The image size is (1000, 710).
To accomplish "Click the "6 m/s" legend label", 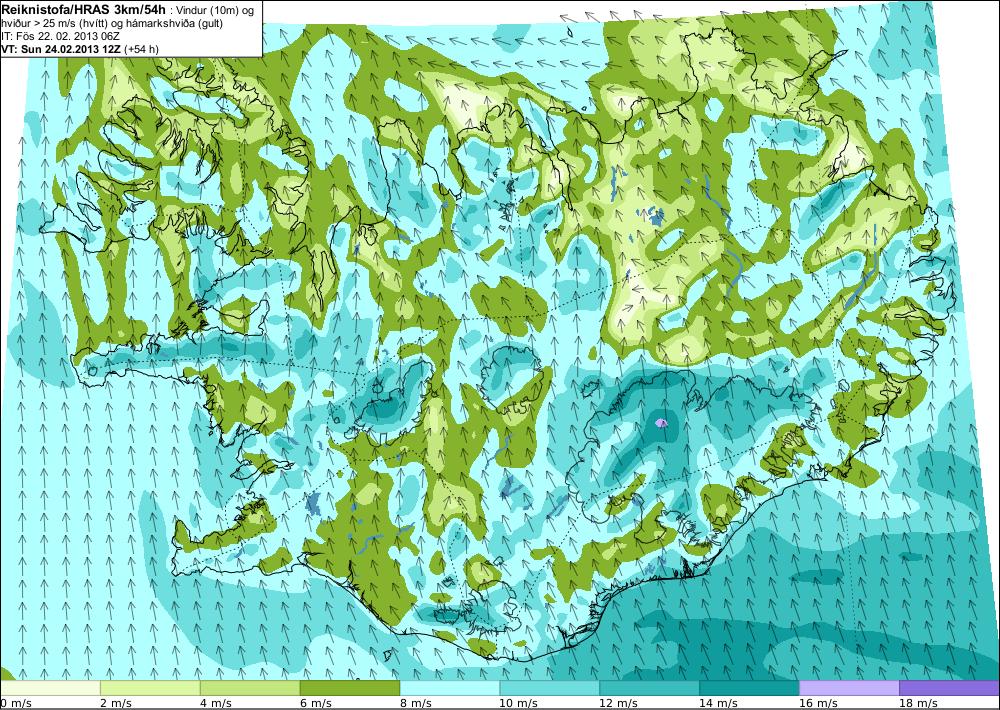I will [x=316, y=703].
